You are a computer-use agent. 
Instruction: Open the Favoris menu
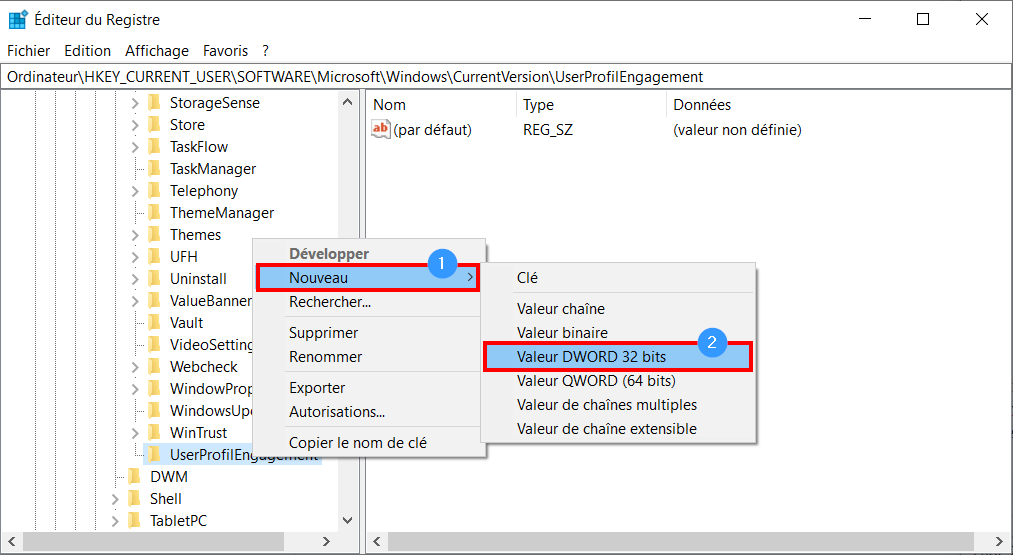tap(225, 50)
